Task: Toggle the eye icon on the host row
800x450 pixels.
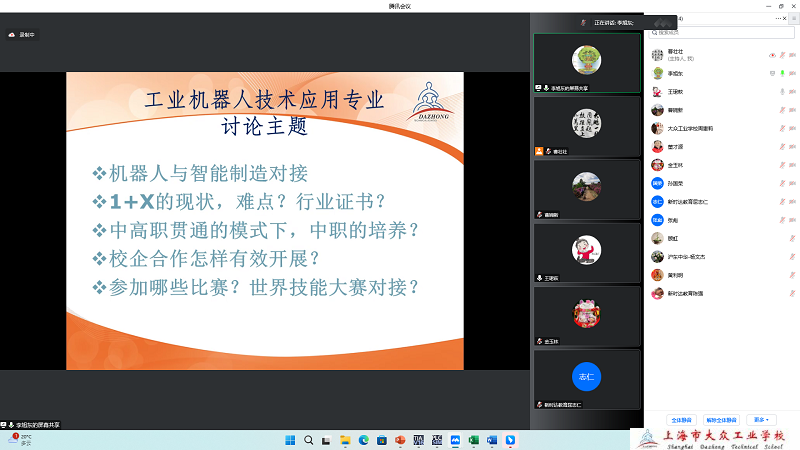Action: pyautogui.click(x=773, y=54)
